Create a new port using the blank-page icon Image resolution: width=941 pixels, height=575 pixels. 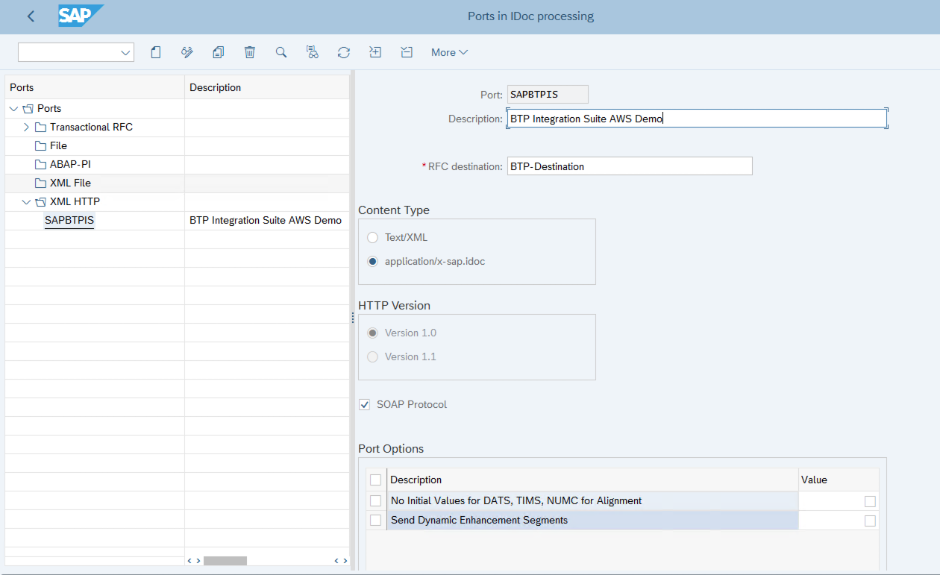(x=156, y=52)
